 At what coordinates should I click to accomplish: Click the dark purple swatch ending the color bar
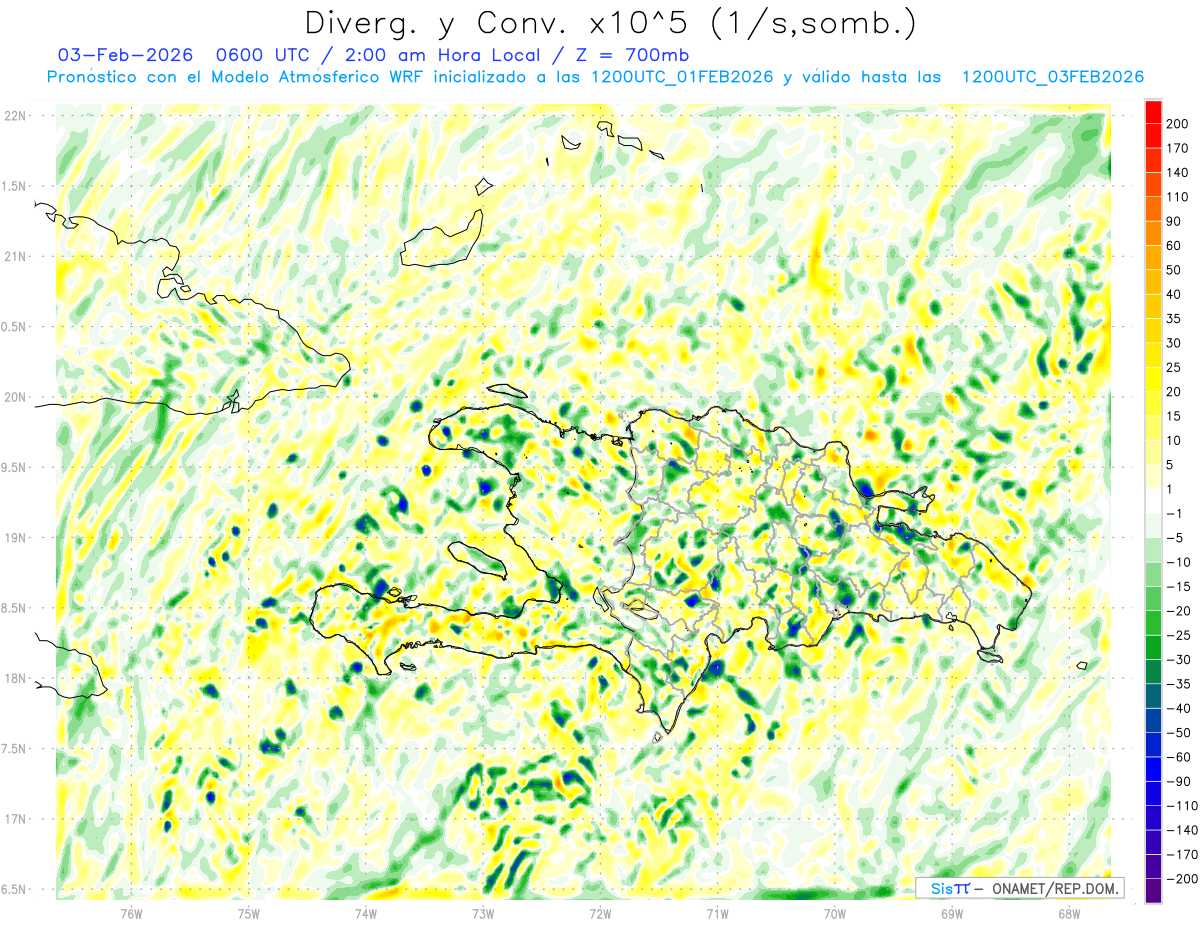[1153, 891]
